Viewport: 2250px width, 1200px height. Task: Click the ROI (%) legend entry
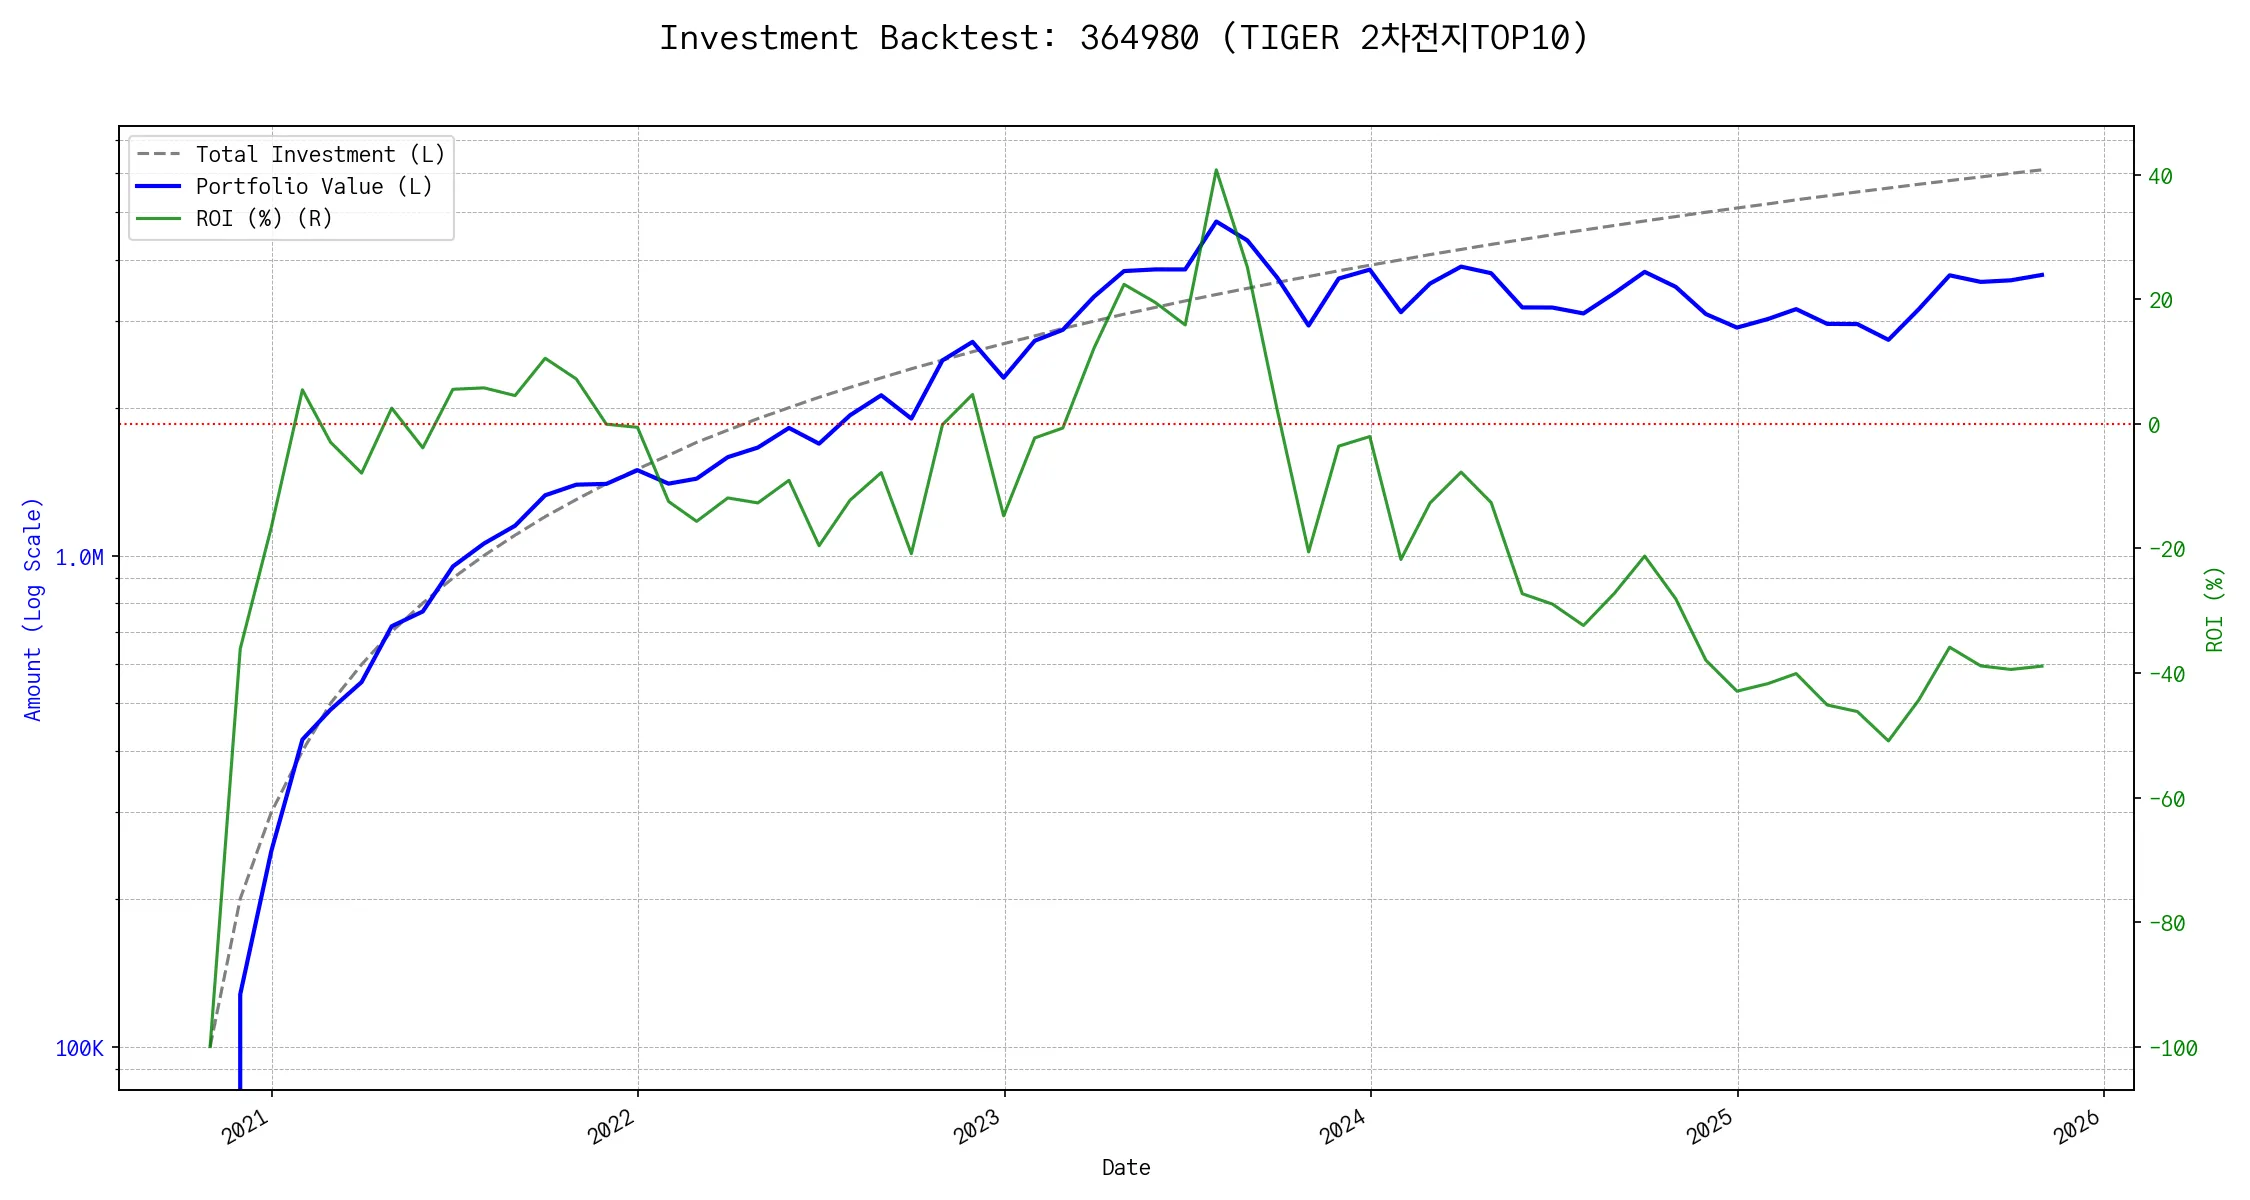[x=264, y=219]
